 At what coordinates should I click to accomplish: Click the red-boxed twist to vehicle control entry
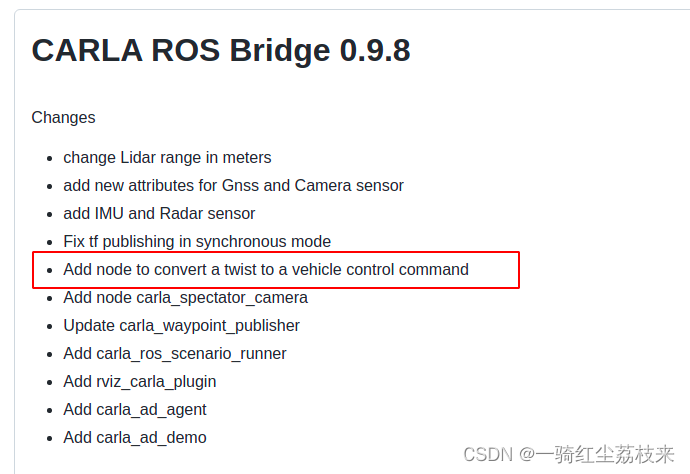(x=266, y=269)
